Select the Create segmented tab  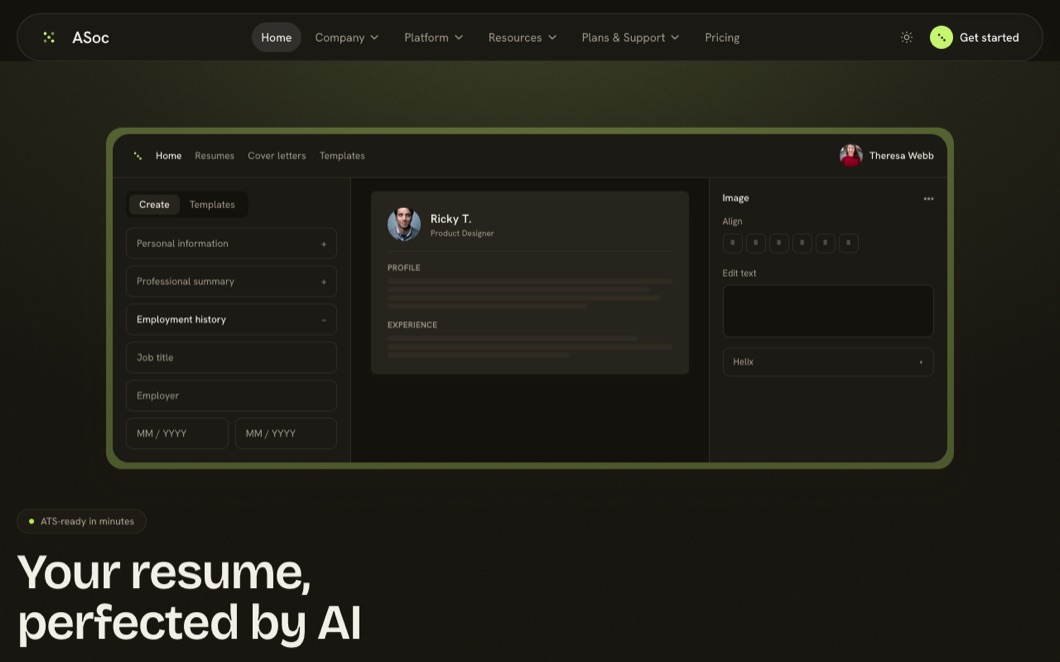tap(154, 204)
